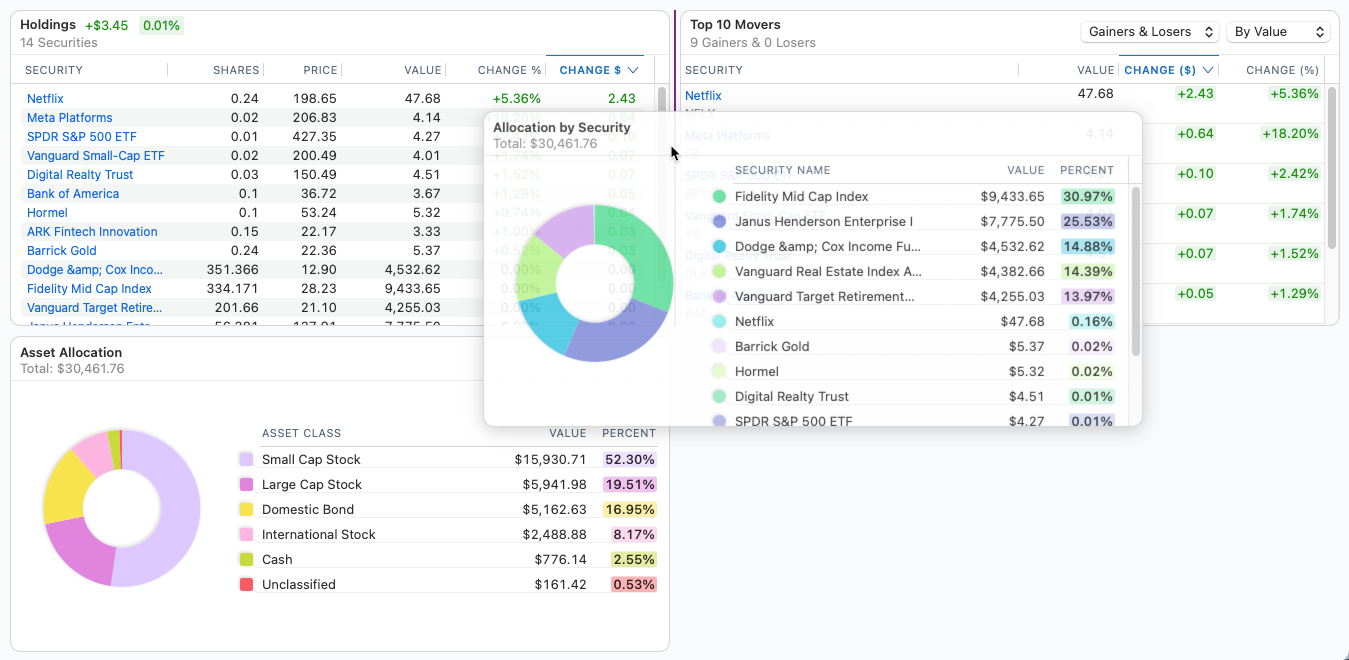Click the Janus Henderson Enterprise color dot

[719, 222]
